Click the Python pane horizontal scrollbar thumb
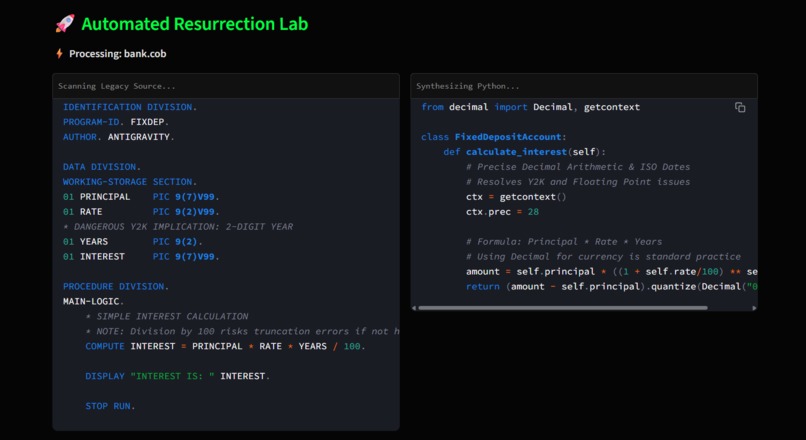The width and height of the screenshot is (806, 440). (562, 308)
